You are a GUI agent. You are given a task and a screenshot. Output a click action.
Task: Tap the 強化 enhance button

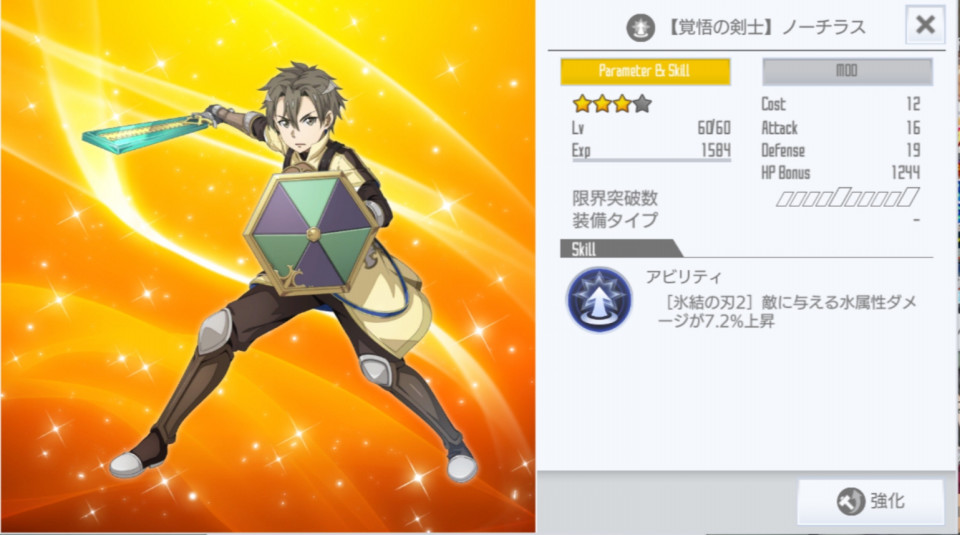870,501
